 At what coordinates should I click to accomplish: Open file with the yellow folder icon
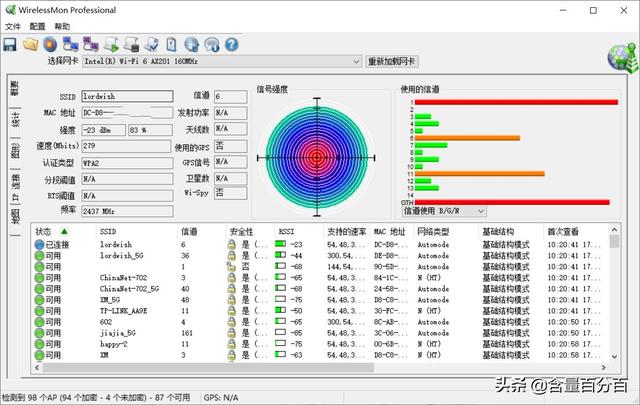31,45
